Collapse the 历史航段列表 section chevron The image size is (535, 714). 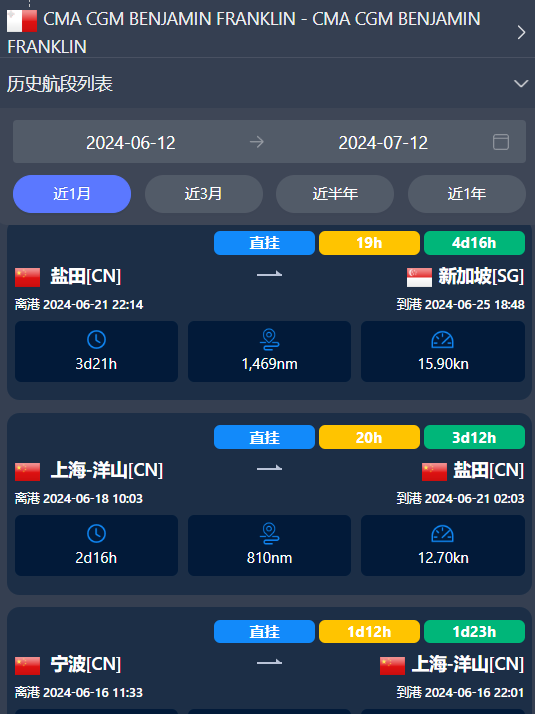tap(521, 84)
